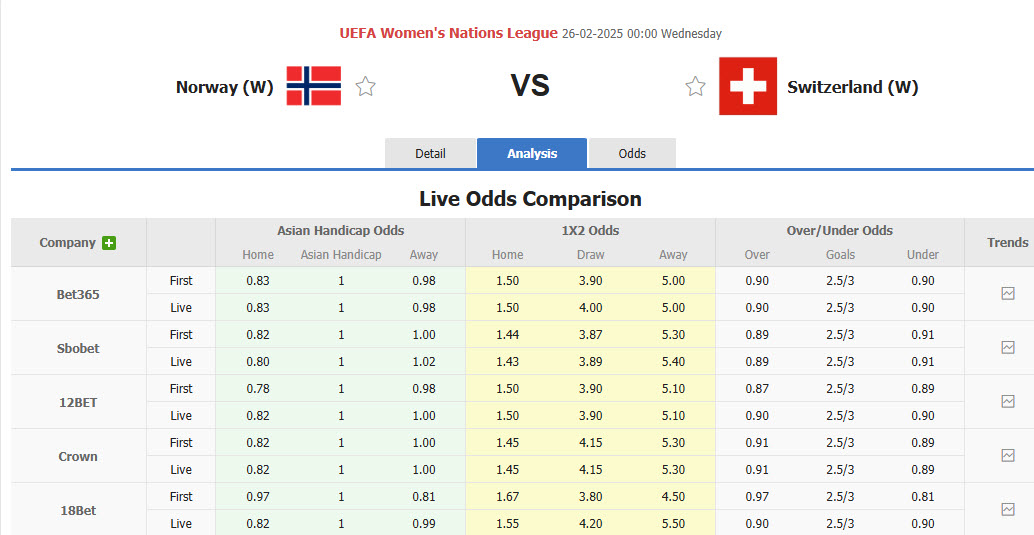Open the UEFA Women's Nations League link
This screenshot has width=1034, height=535.
pyautogui.click(x=448, y=33)
